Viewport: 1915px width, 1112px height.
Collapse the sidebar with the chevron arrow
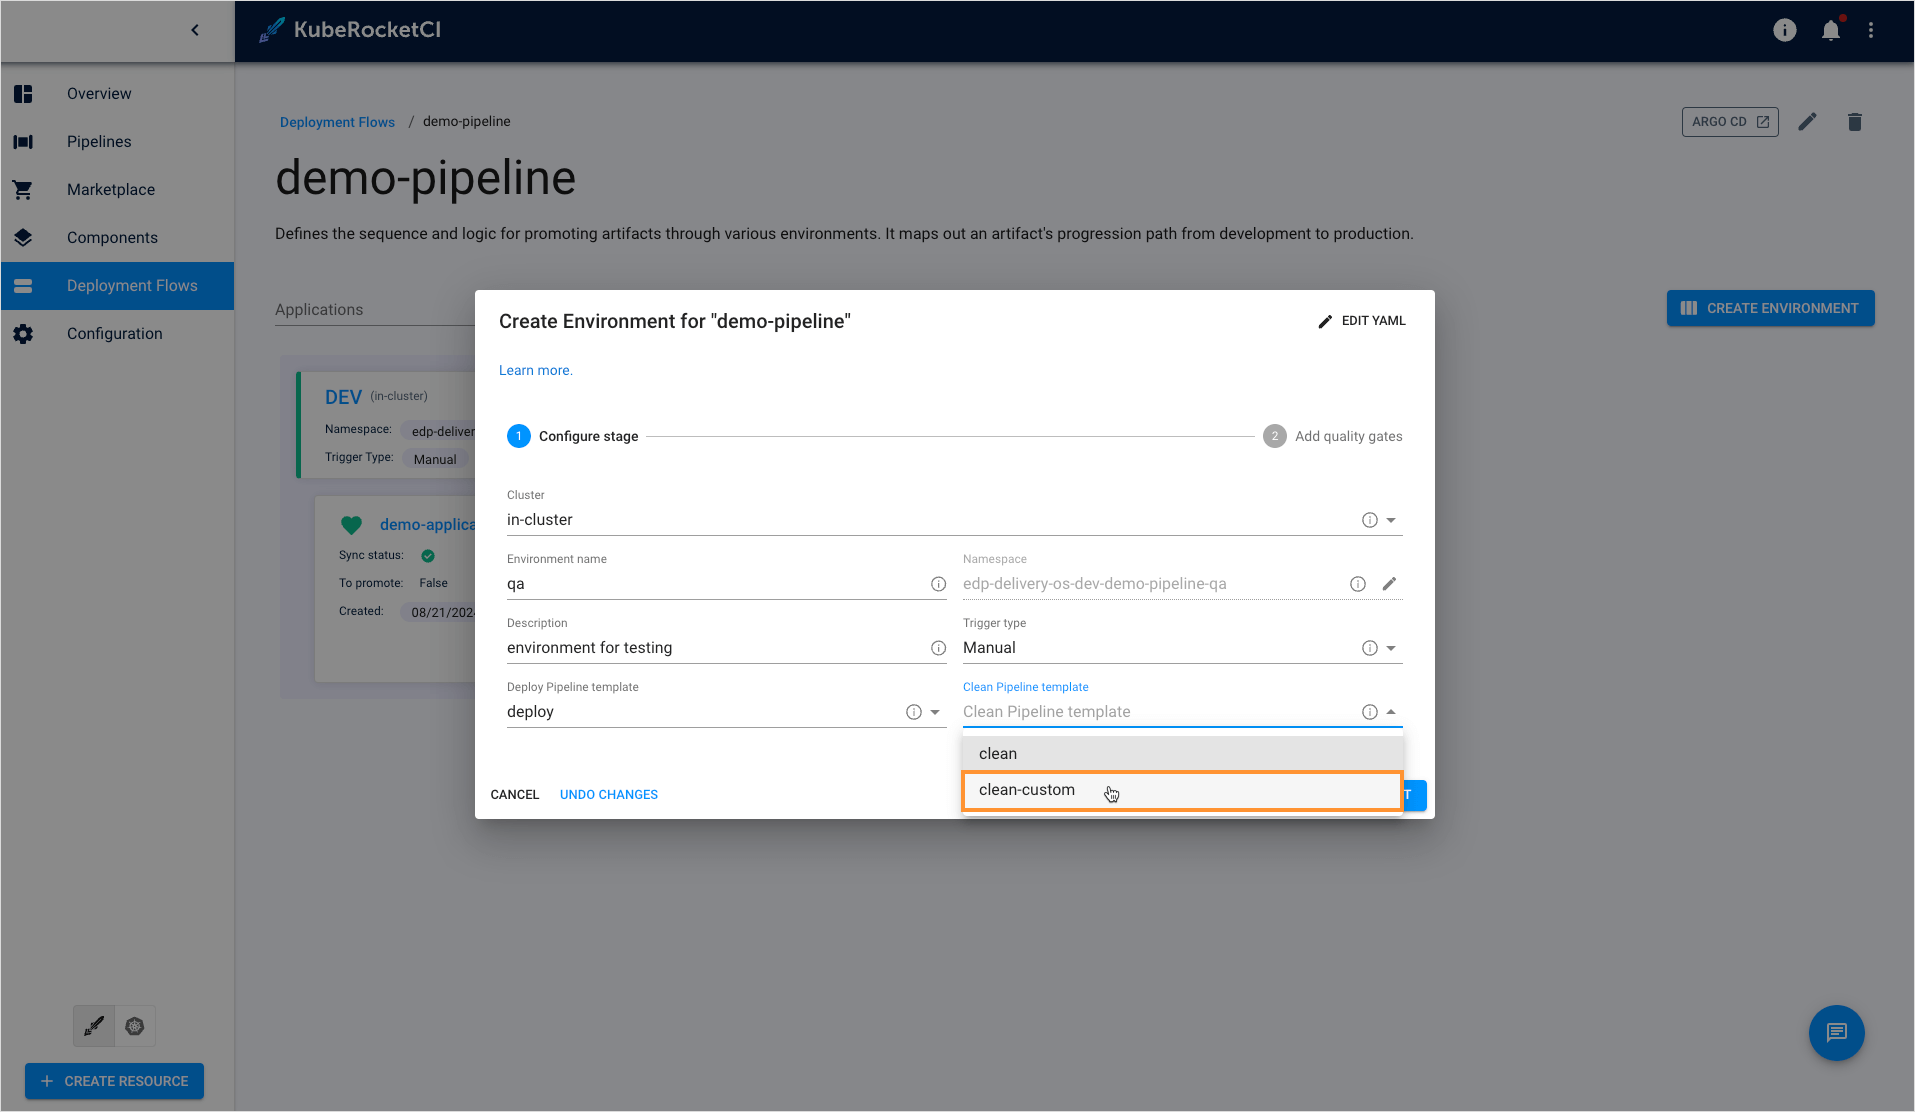pyautogui.click(x=195, y=30)
